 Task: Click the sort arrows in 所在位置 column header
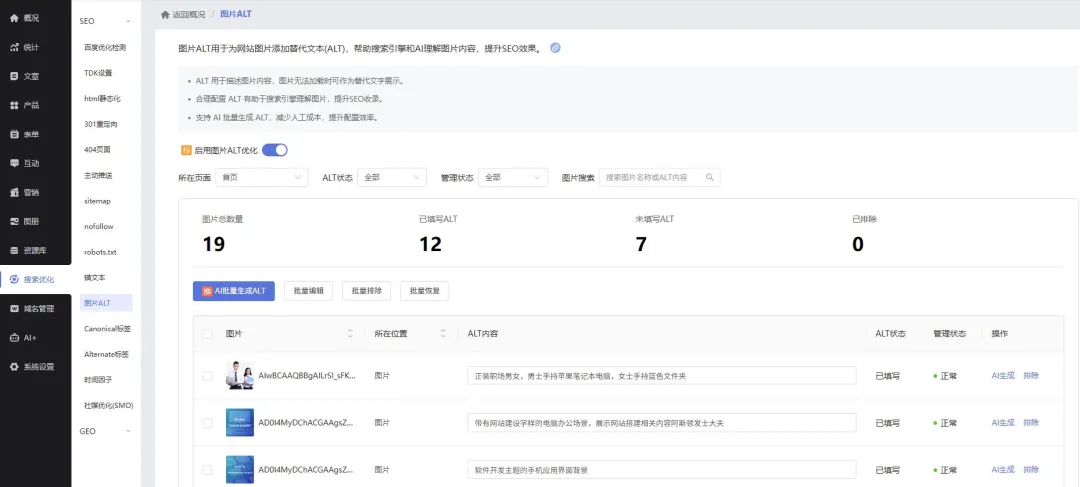tap(444, 333)
